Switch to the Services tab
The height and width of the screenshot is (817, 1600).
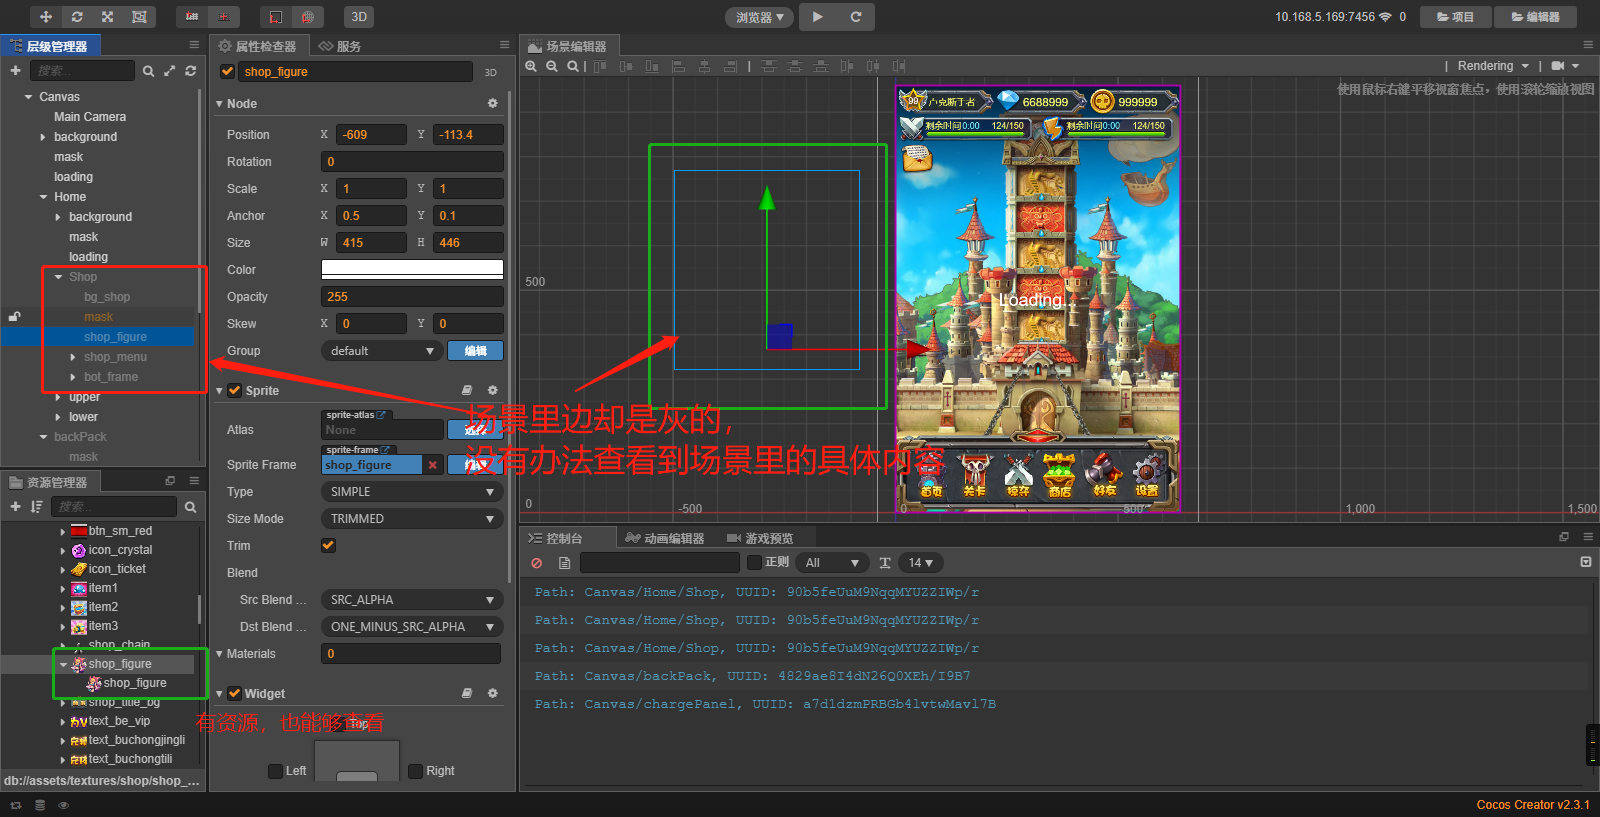[341, 46]
